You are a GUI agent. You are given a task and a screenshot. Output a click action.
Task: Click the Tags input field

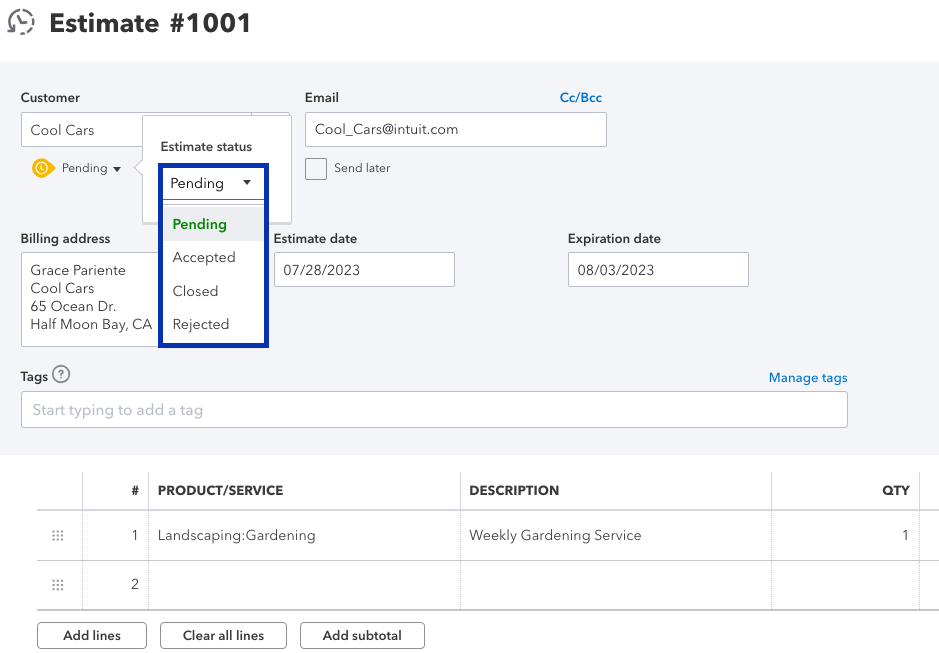(x=434, y=410)
